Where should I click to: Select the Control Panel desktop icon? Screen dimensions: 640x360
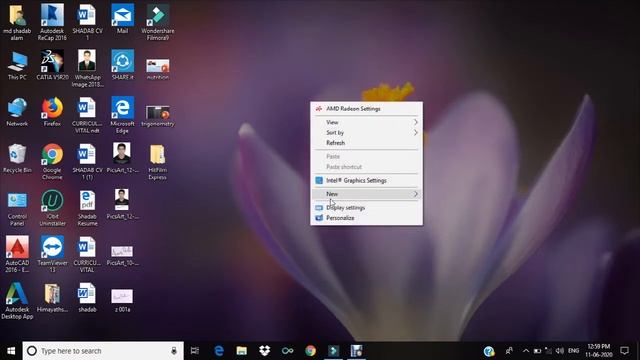pos(17,208)
